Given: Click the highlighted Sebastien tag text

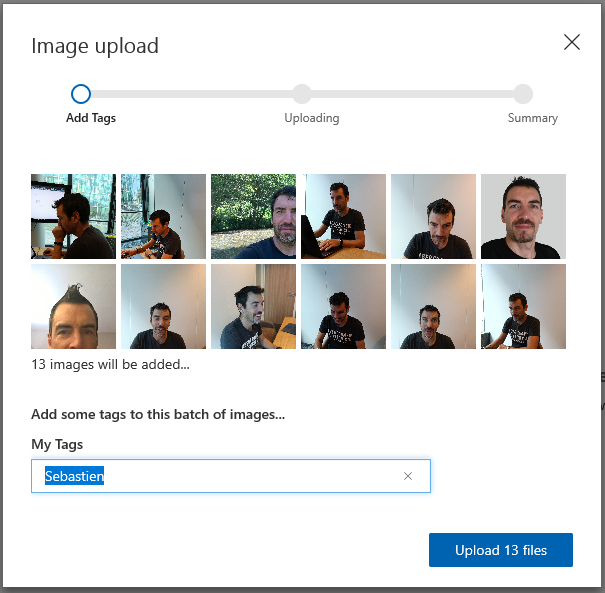Looking at the screenshot, I should coord(74,476).
